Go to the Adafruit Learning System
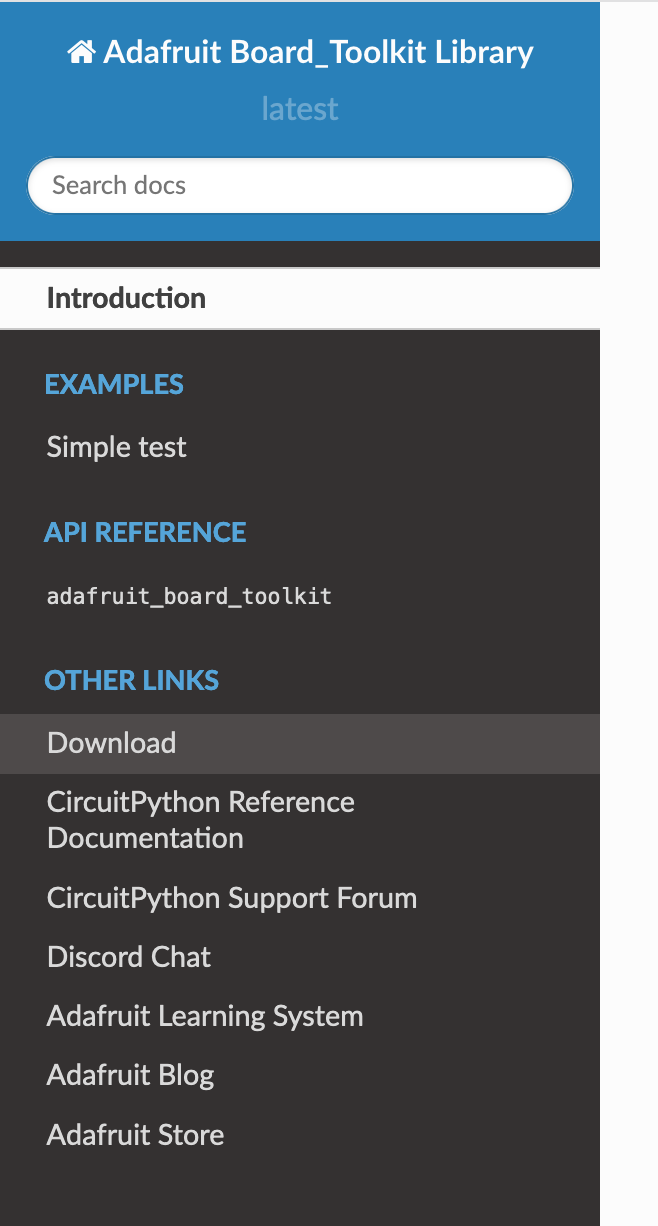This screenshot has width=658, height=1226. point(204,1015)
